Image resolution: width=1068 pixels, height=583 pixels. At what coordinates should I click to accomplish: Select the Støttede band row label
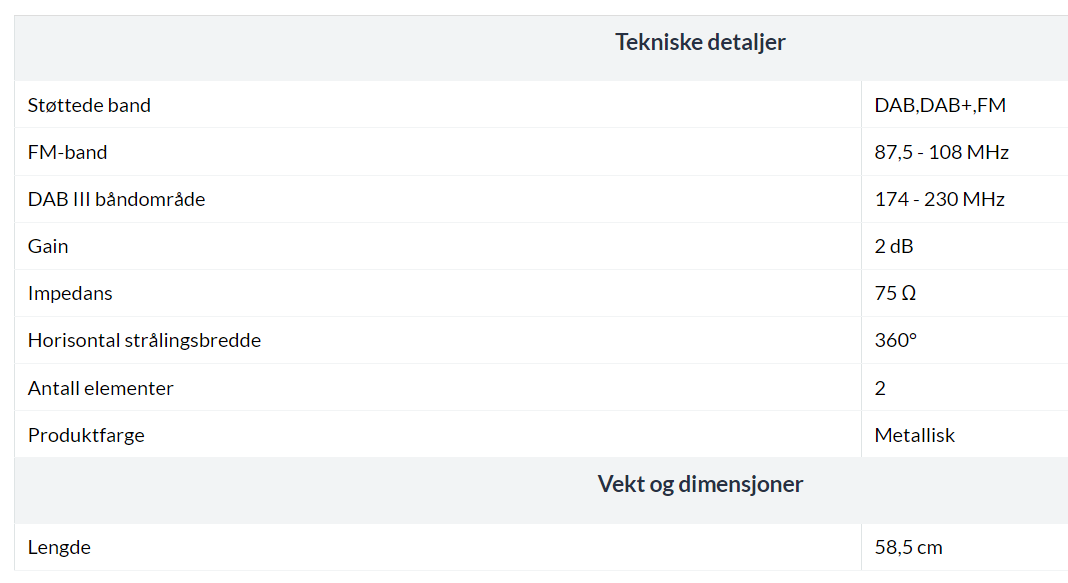[89, 105]
